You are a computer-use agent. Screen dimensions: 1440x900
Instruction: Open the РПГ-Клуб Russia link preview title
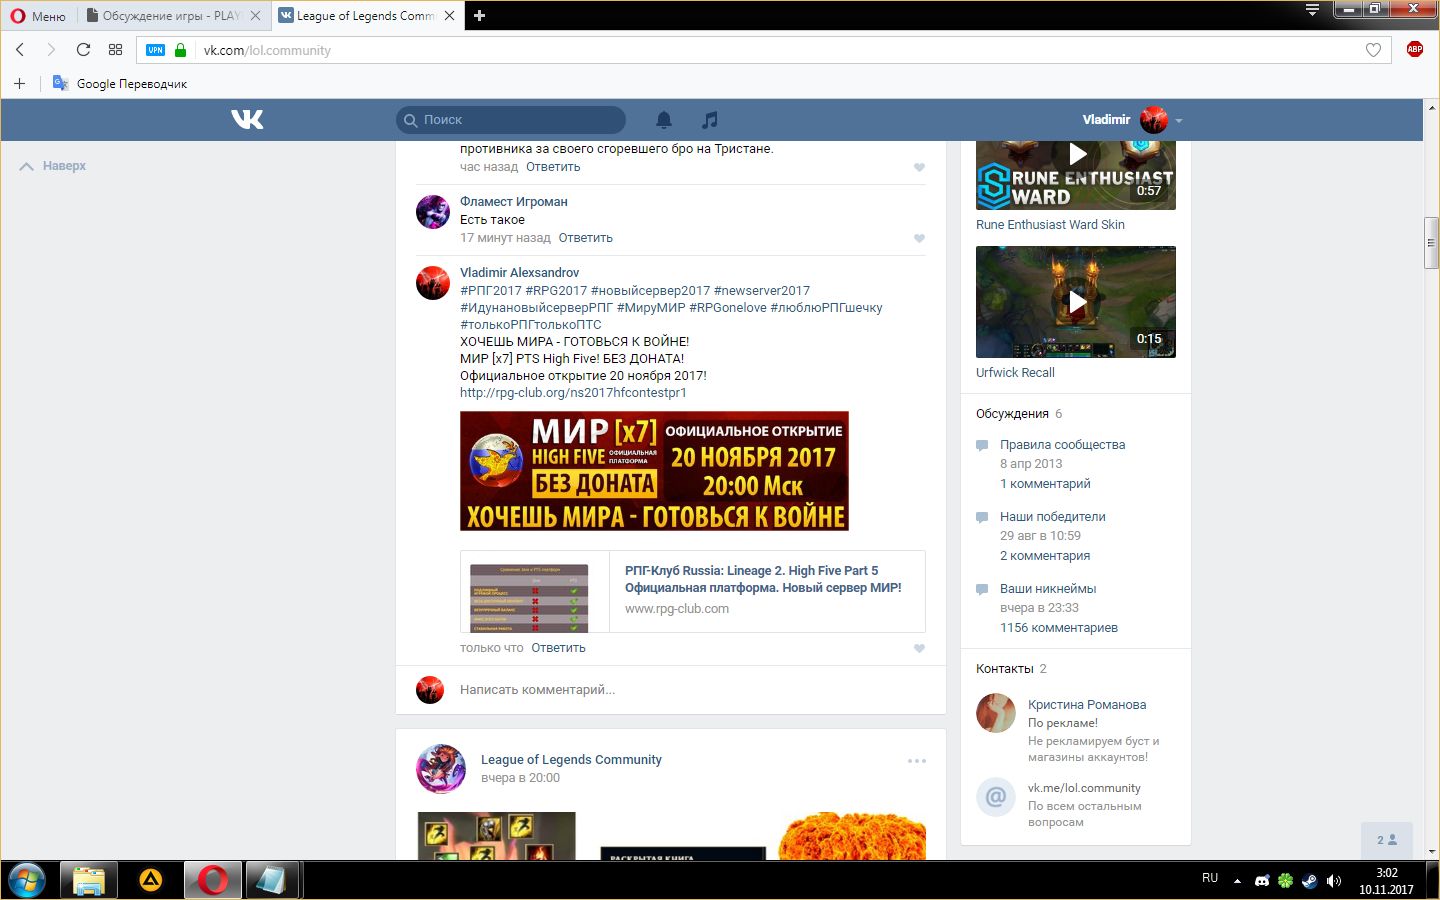(763, 579)
